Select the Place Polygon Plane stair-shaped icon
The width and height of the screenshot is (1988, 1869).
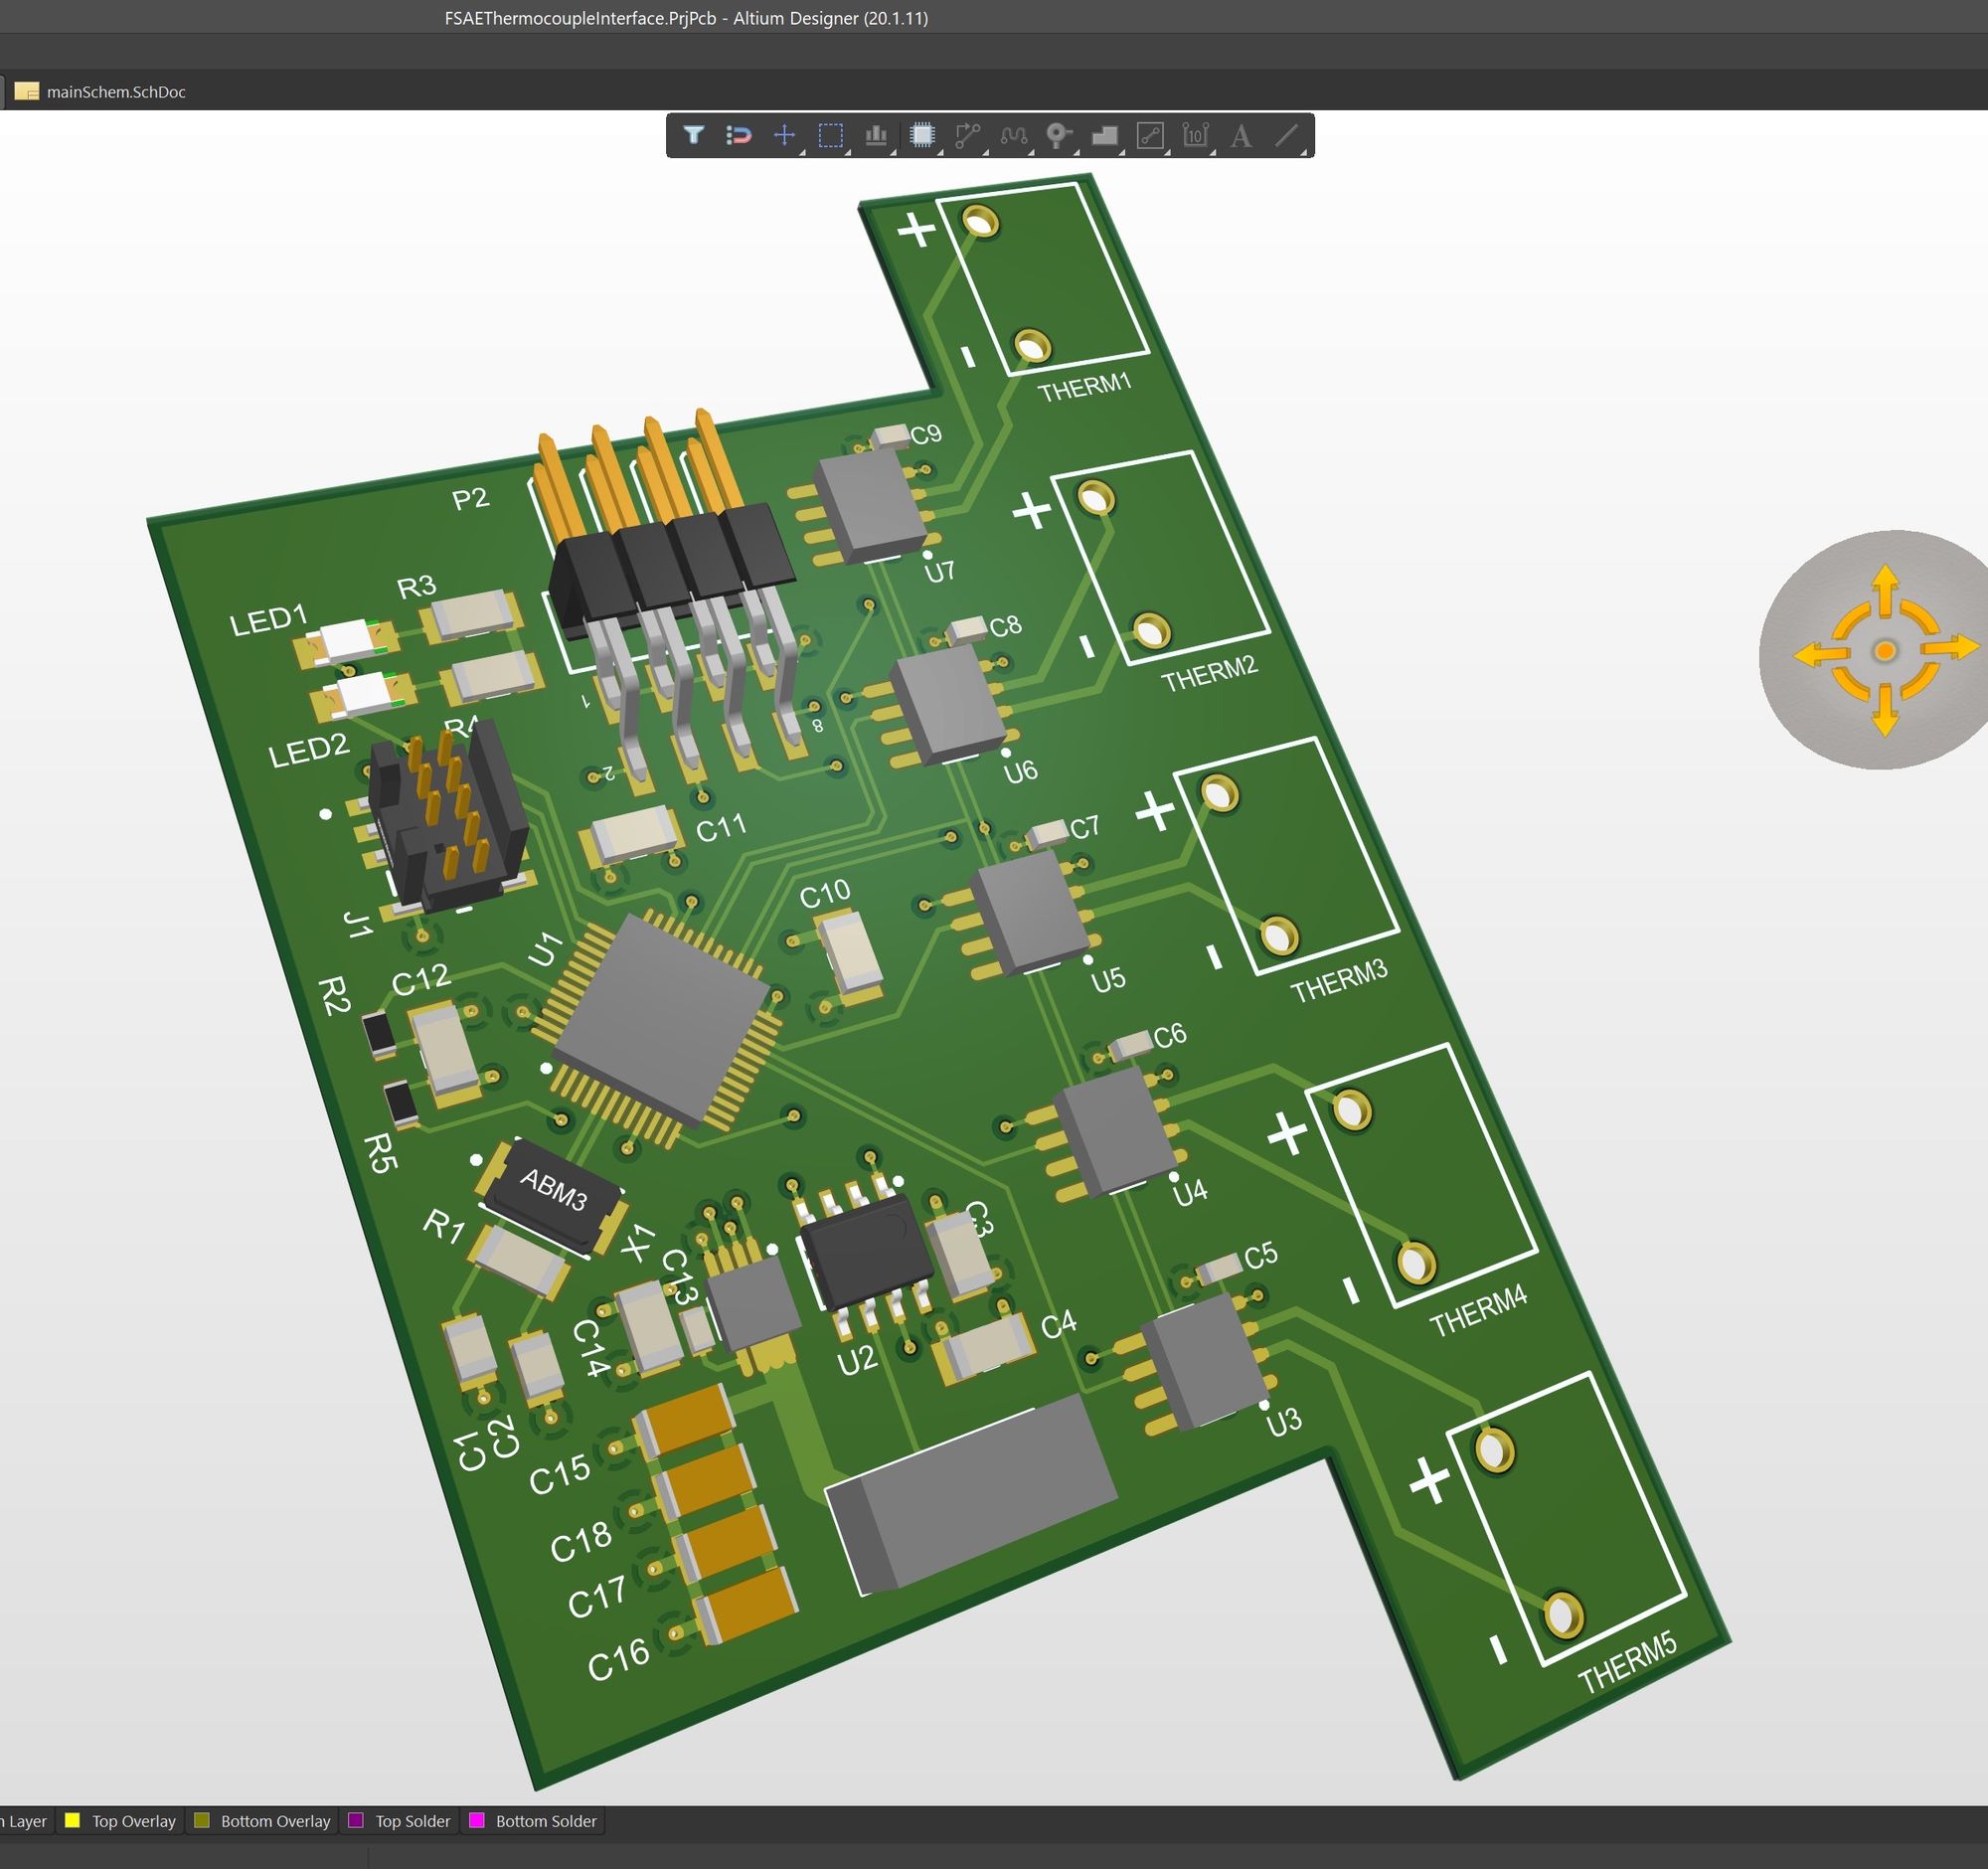click(1104, 135)
